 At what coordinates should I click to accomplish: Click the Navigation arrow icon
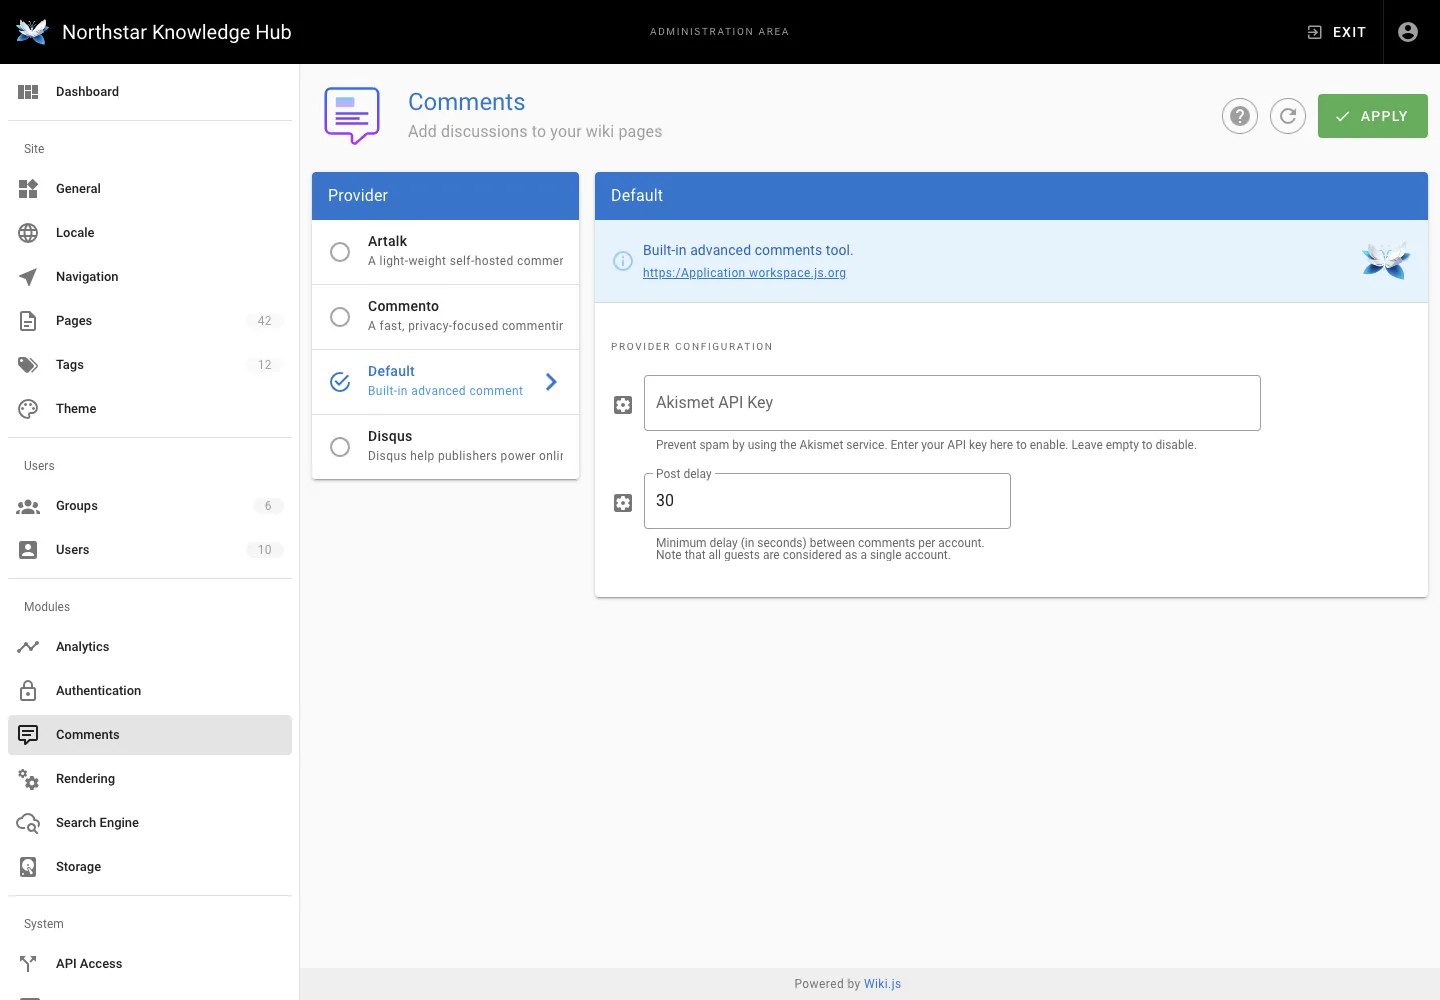point(28,277)
